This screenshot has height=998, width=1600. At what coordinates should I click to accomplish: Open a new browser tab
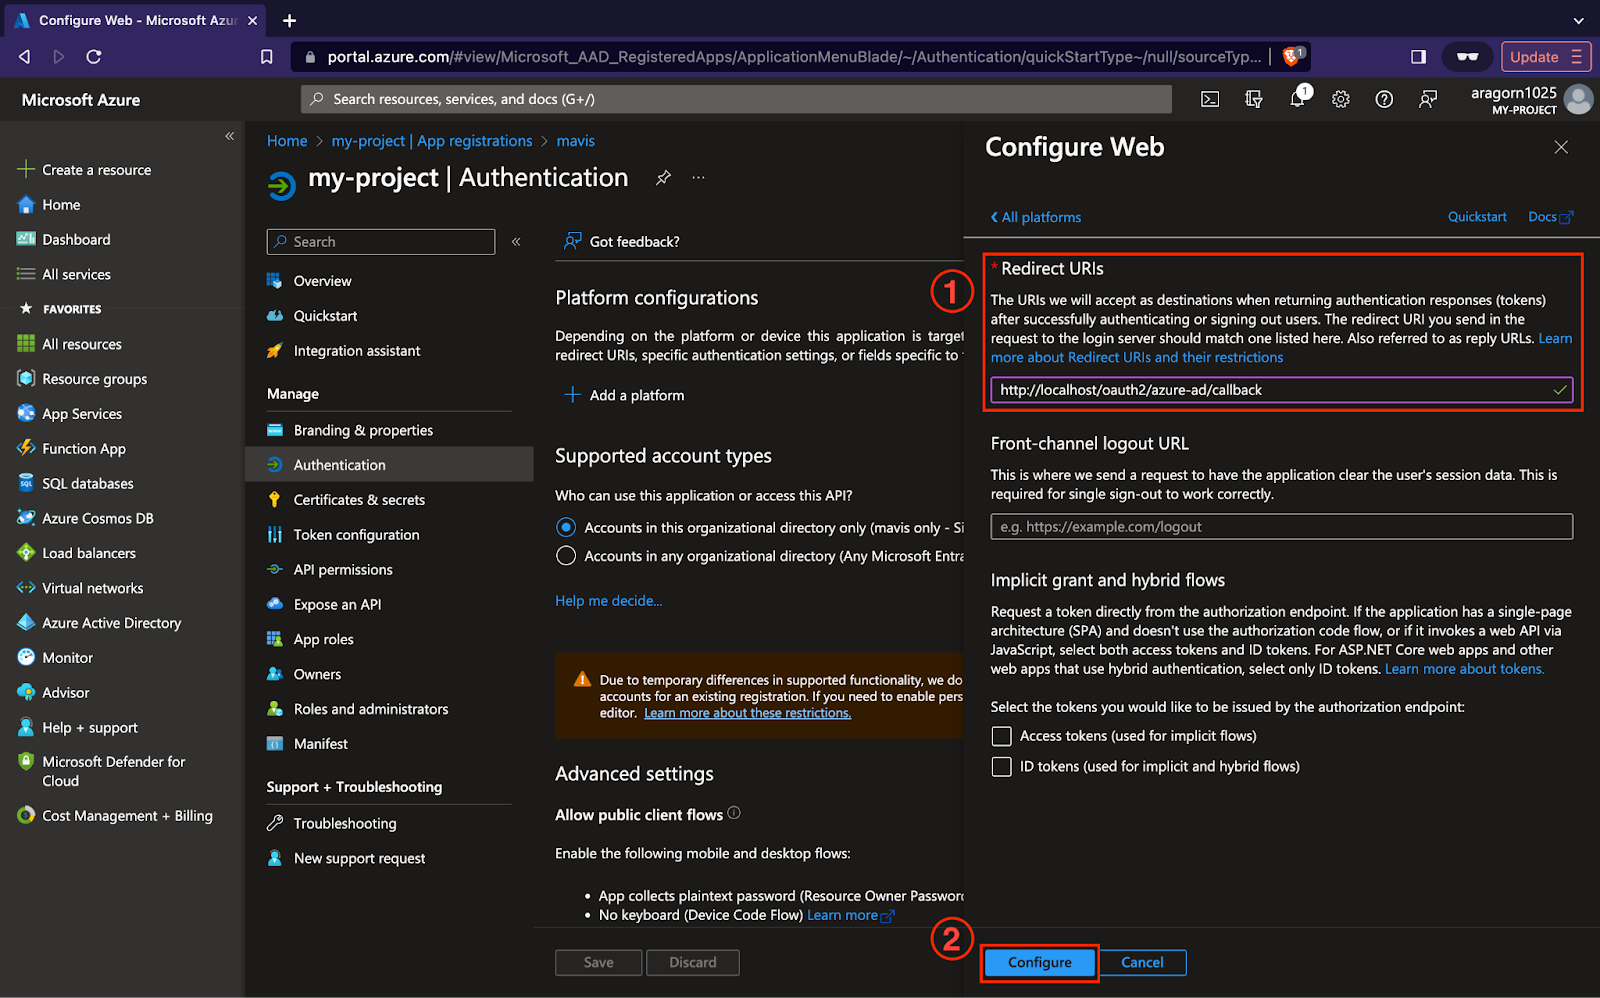coord(289,20)
